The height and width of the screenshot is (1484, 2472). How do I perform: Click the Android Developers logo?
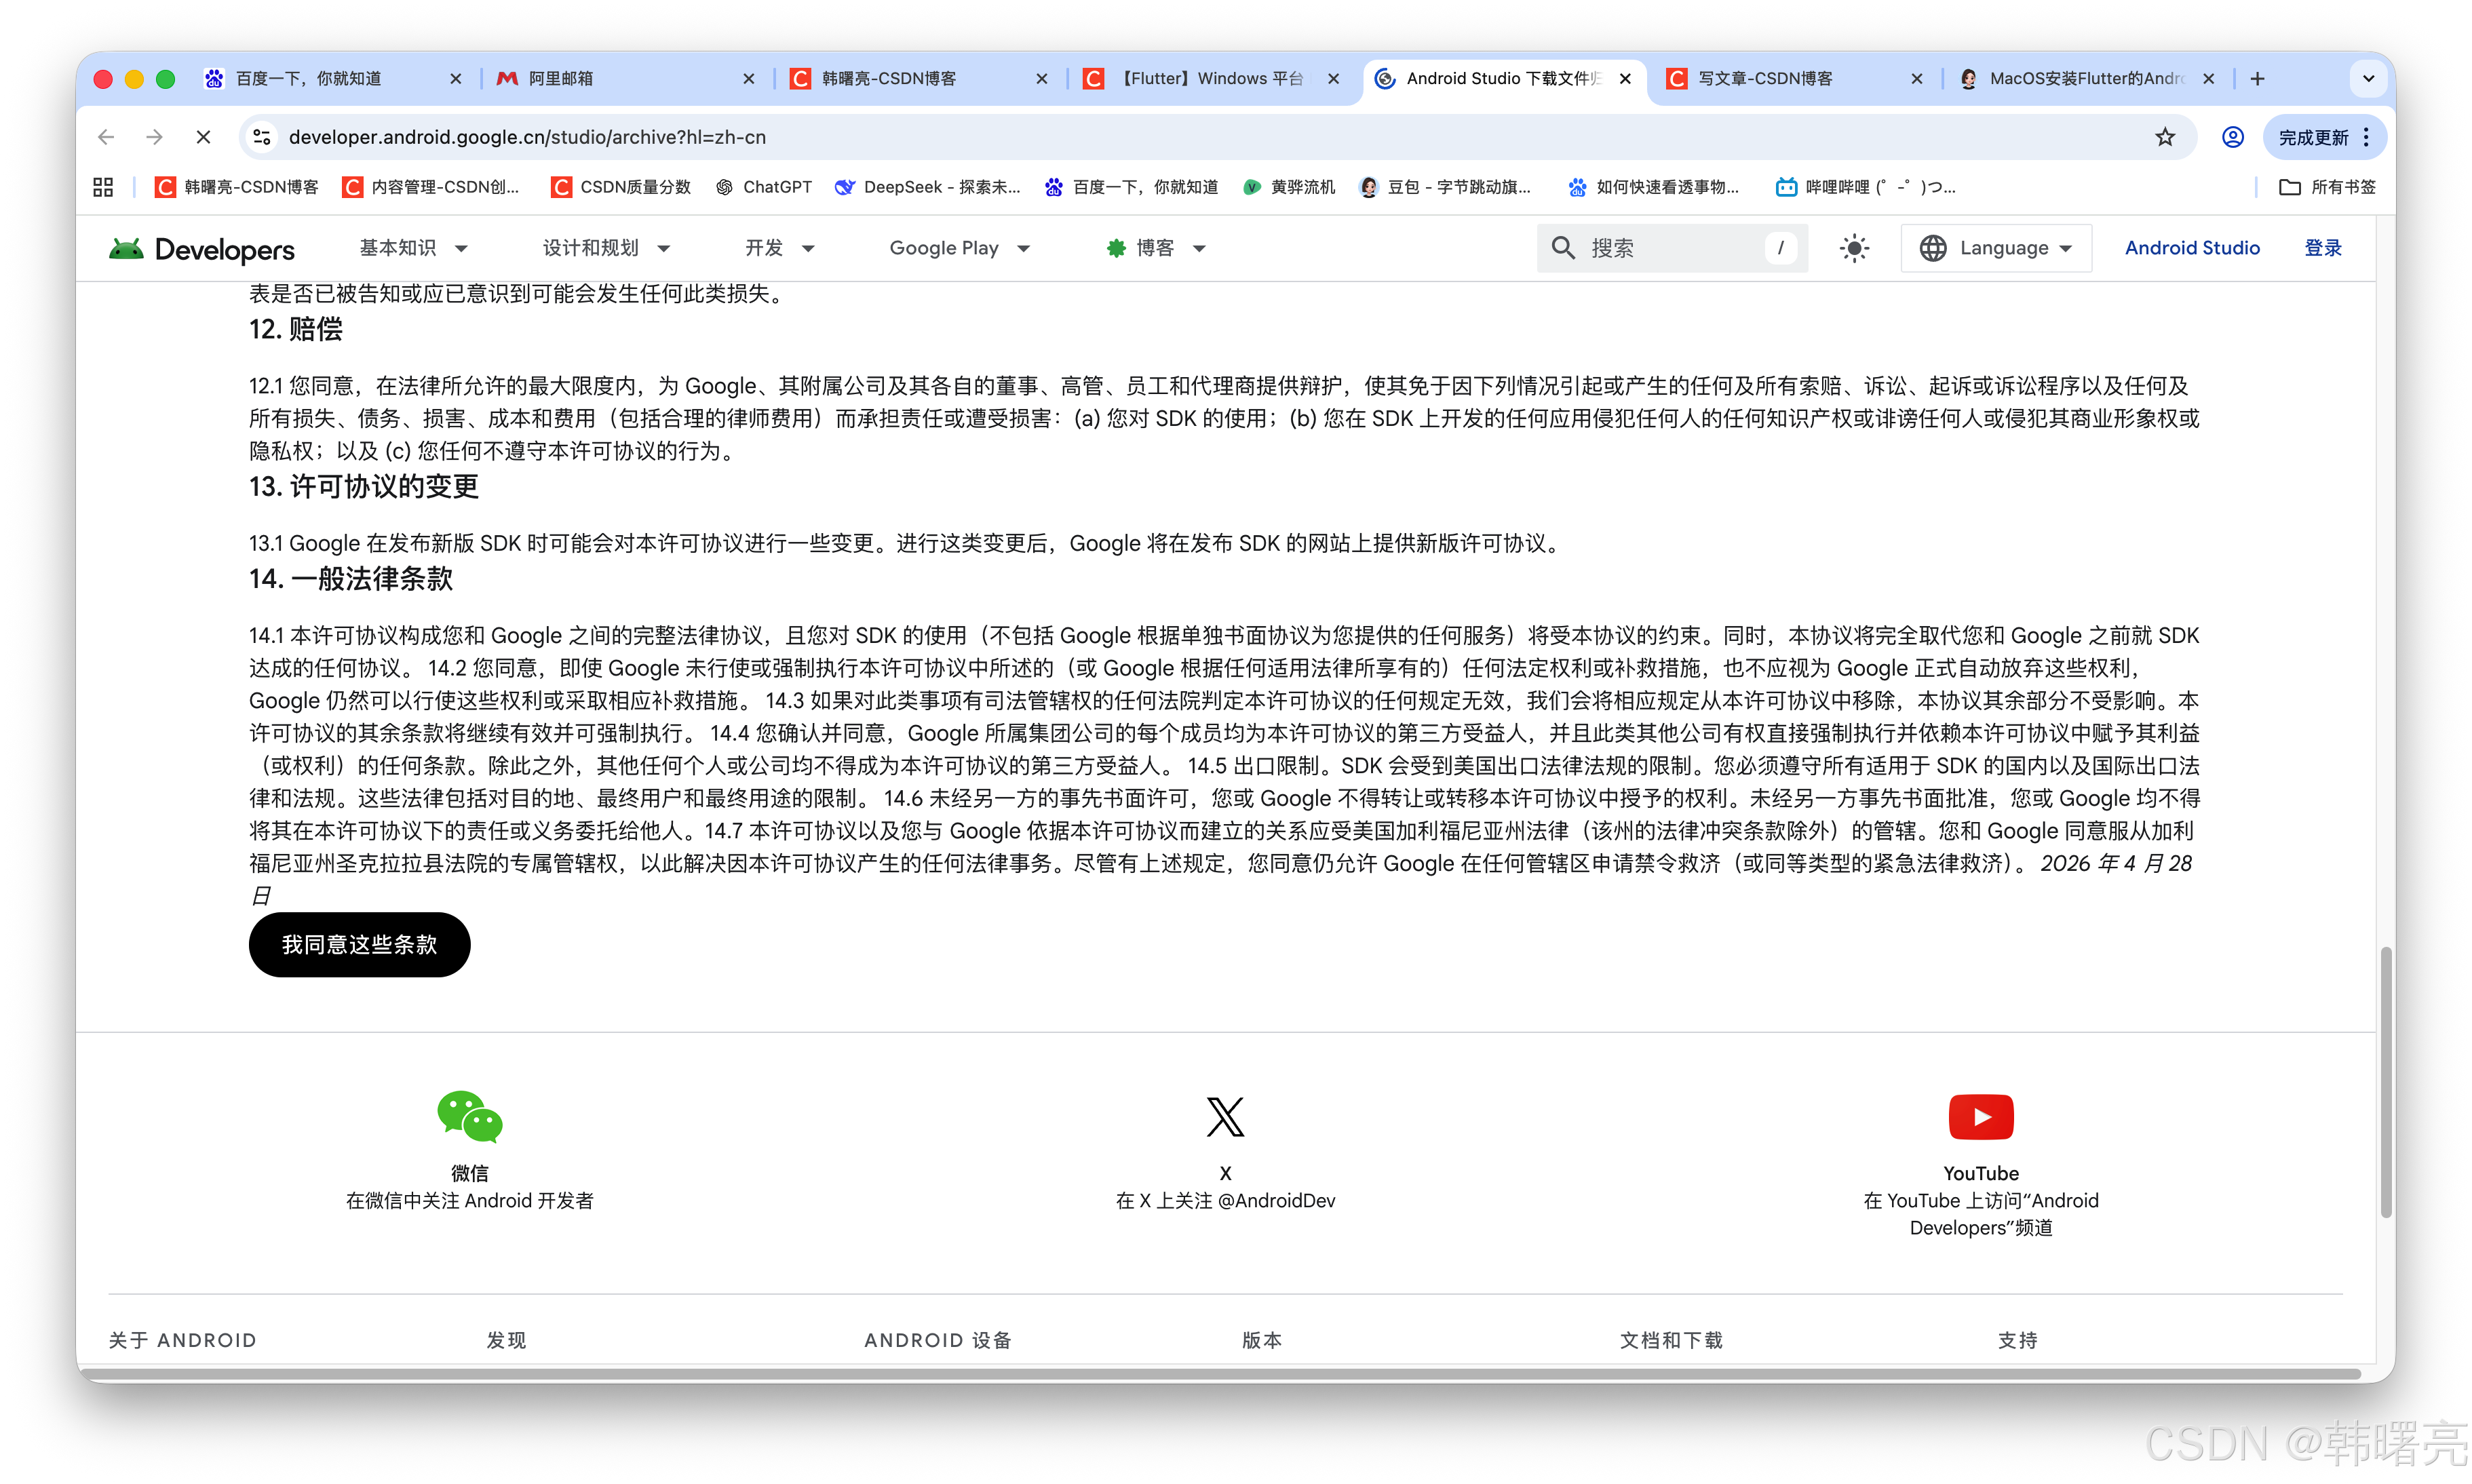[x=202, y=249]
